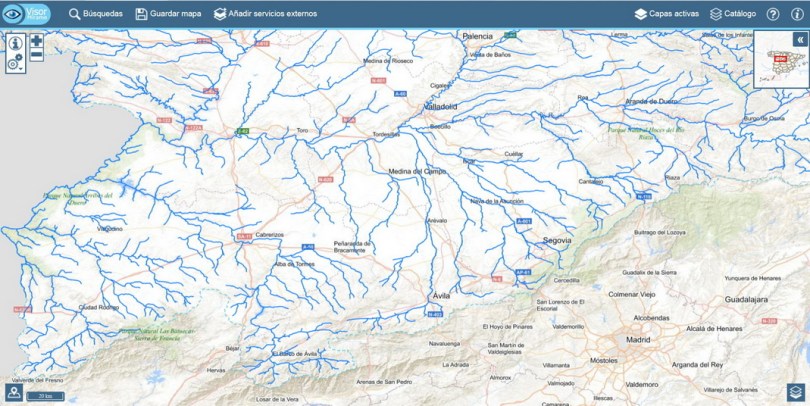Click Guardar mapa in the toolbar
Viewport: 810px width, 406px height.
tap(168, 14)
